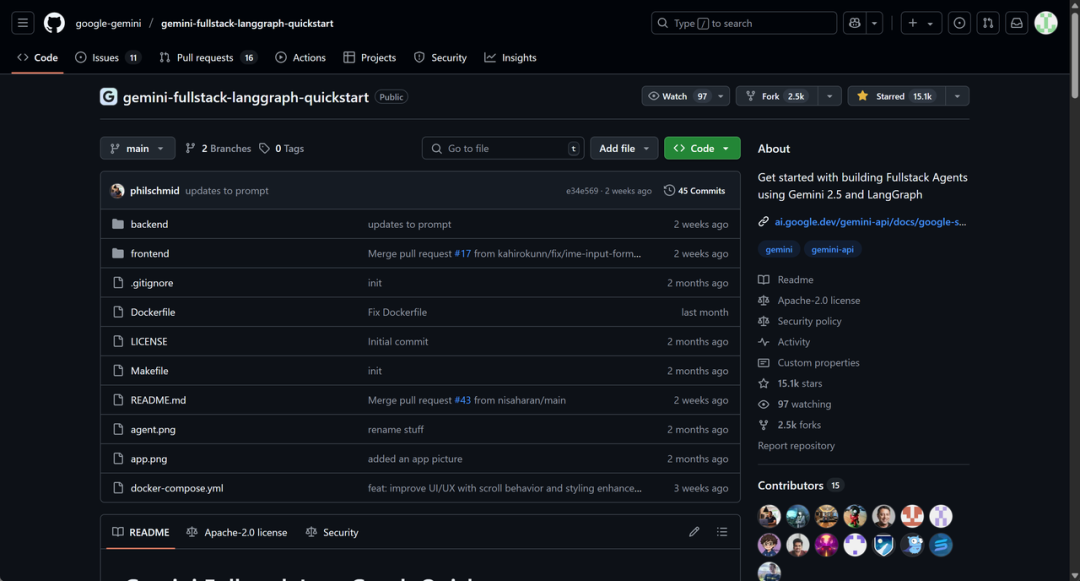
Task: View the 45 Commits history
Action: click(694, 191)
